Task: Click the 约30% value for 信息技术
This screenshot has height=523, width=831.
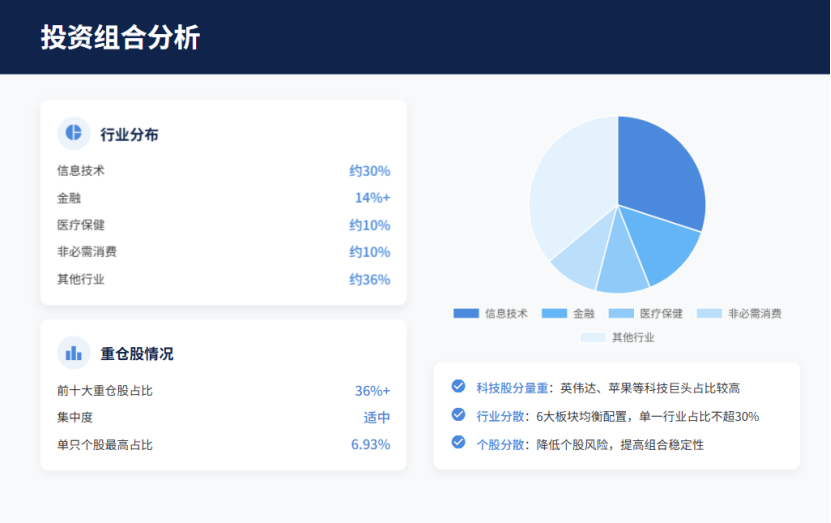Action: (x=369, y=171)
